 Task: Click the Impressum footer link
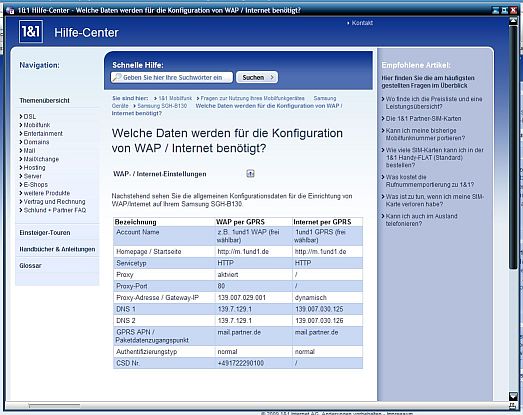[400, 413]
